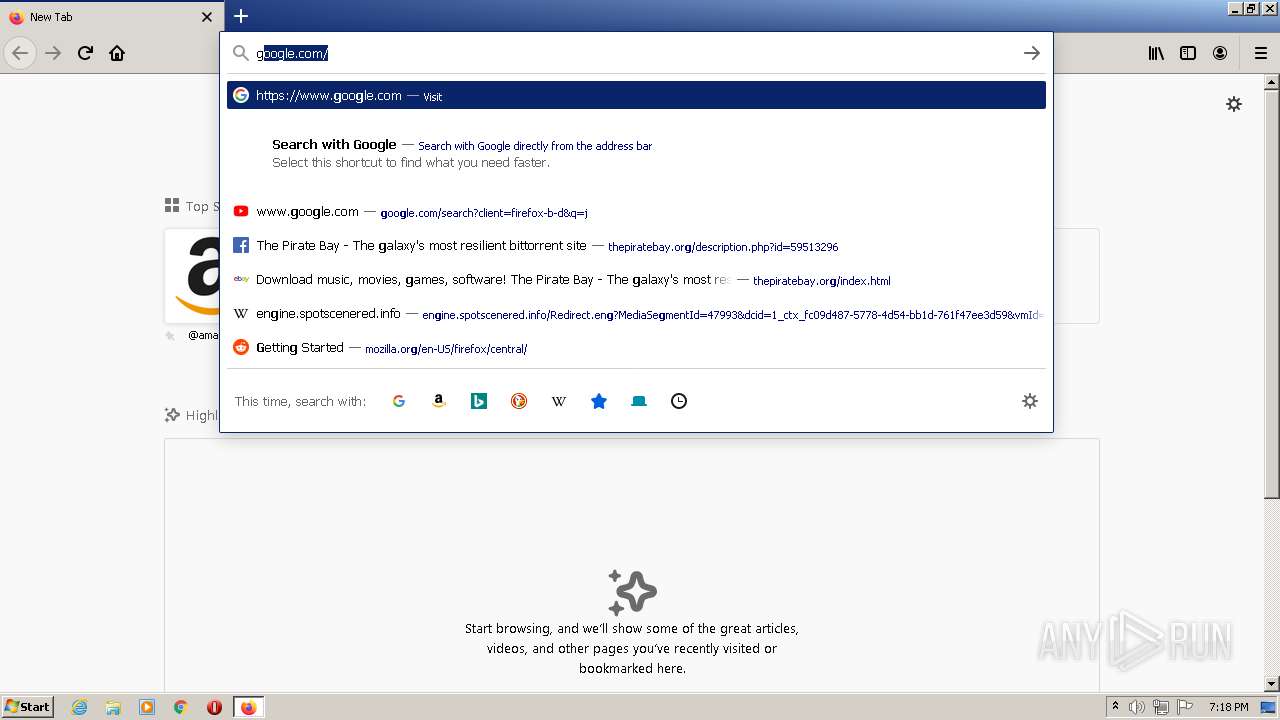Viewport: 1280px width, 720px height.
Task: Search this time with DuckDuckGo icon
Action: coord(519,401)
